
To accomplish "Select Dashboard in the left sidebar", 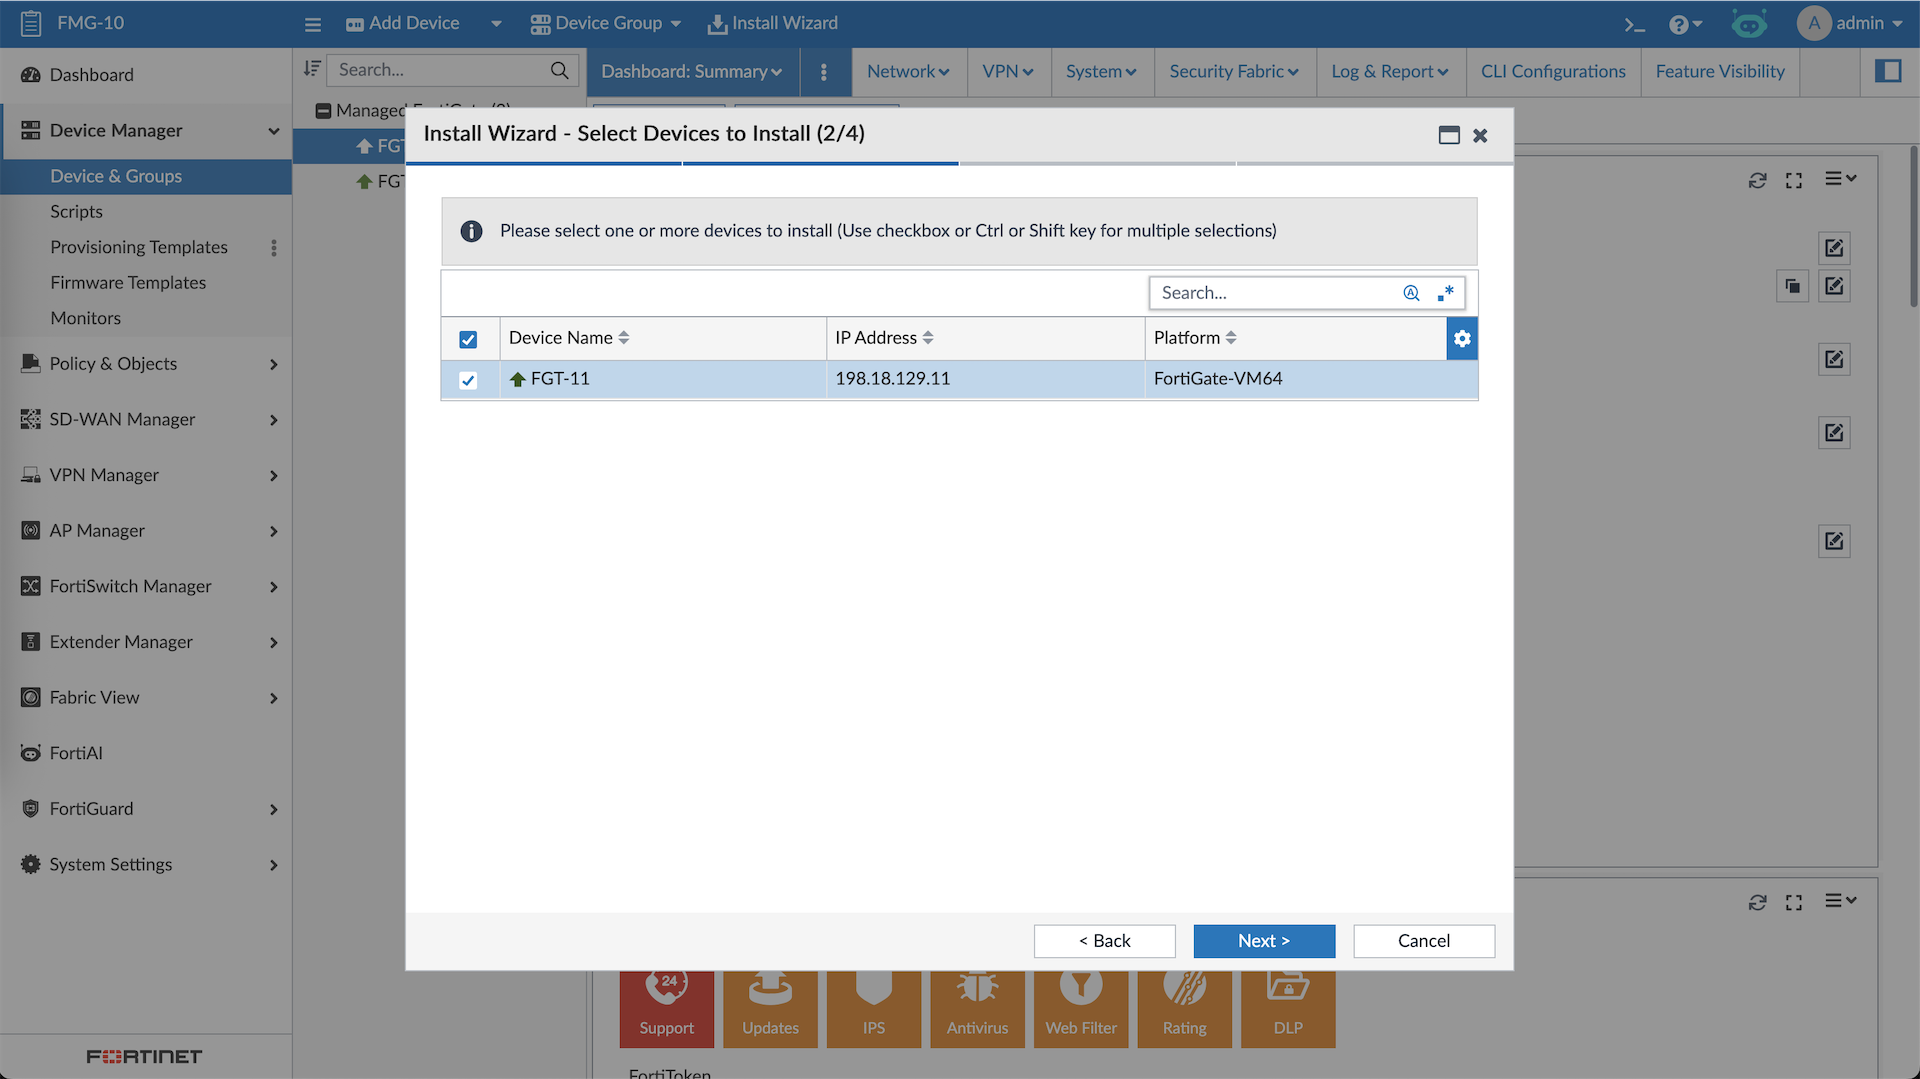I will point(91,75).
